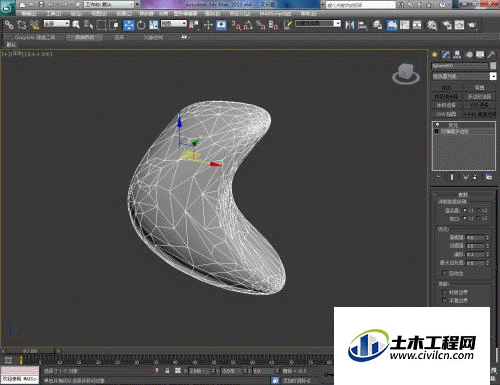Toggle the Angle Snap icon

248,25
